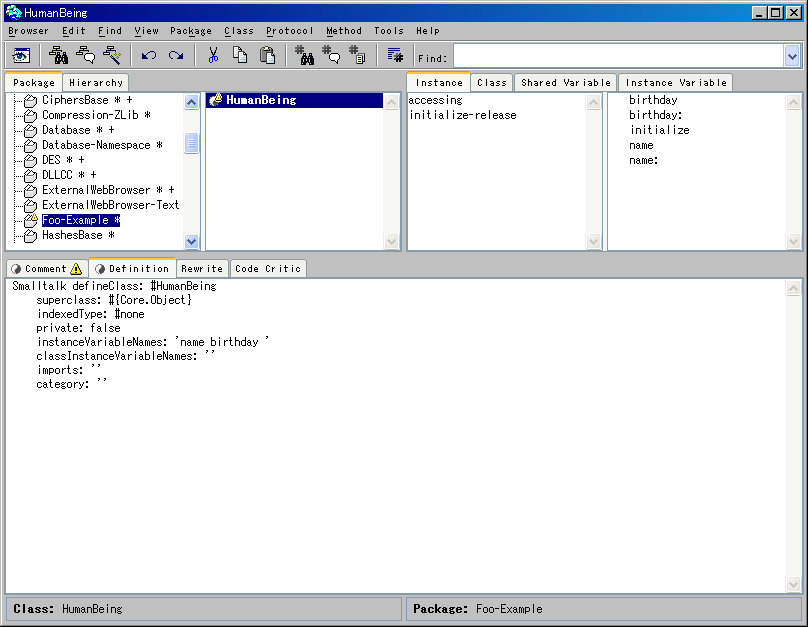Open the Help menu
808x627 pixels.
point(428,31)
